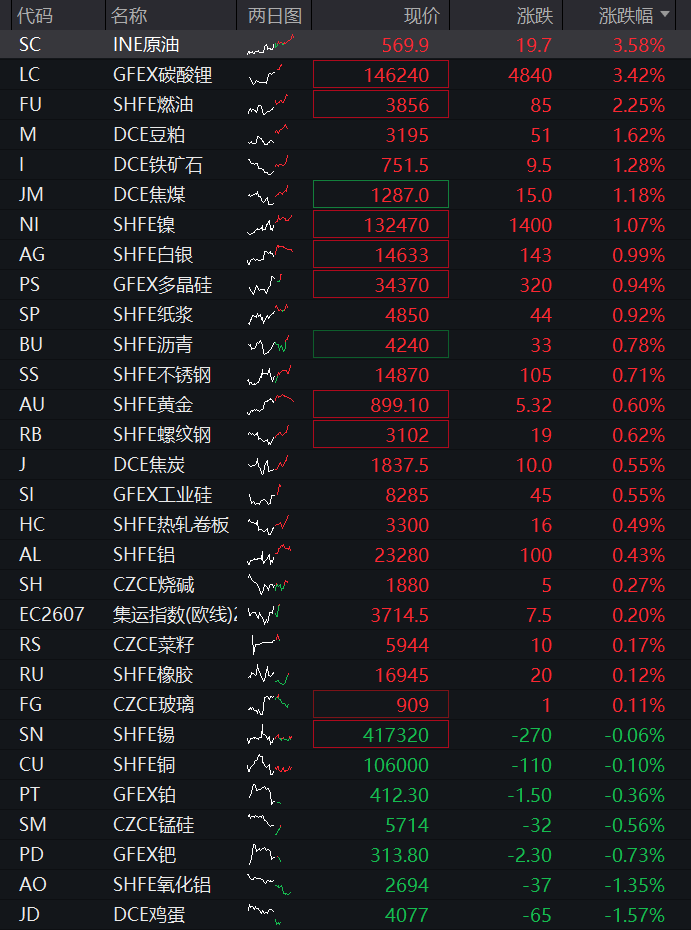Open the EC2607 集运指数 contract code
Screen dimensions: 691x930
(52, 614)
